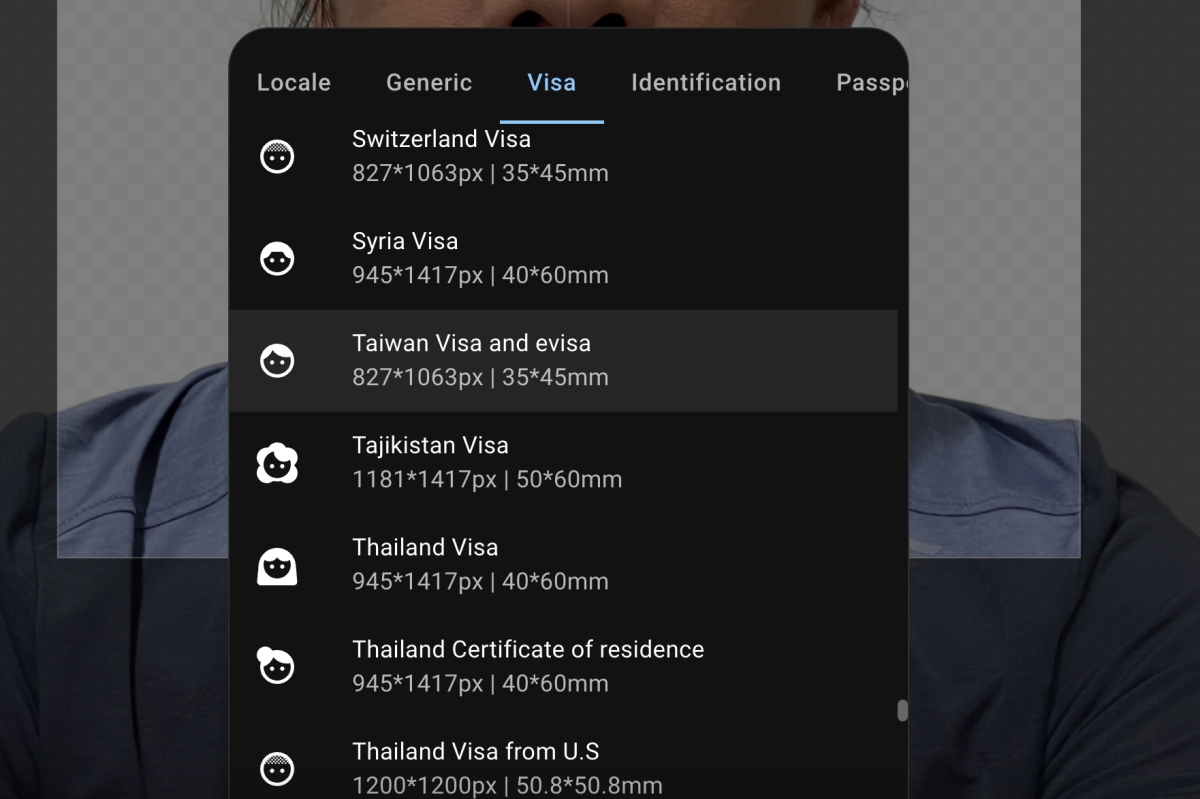The image size is (1200, 799).
Task: Choose Thailand Visa from U.S preset
Action: (507, 768)
